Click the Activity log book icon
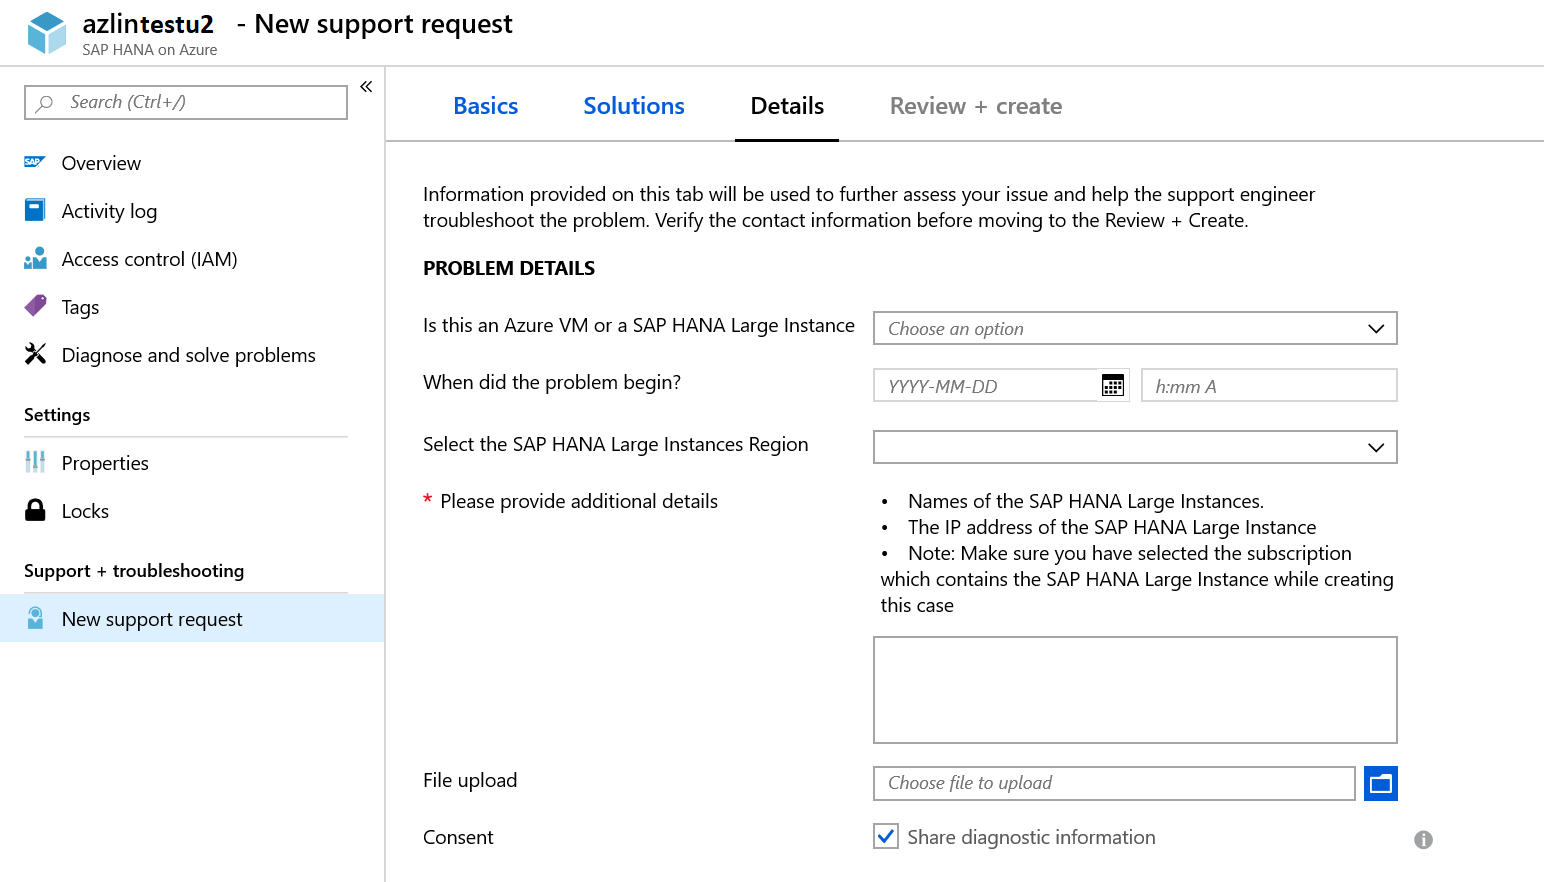 [x=35, y=210]
